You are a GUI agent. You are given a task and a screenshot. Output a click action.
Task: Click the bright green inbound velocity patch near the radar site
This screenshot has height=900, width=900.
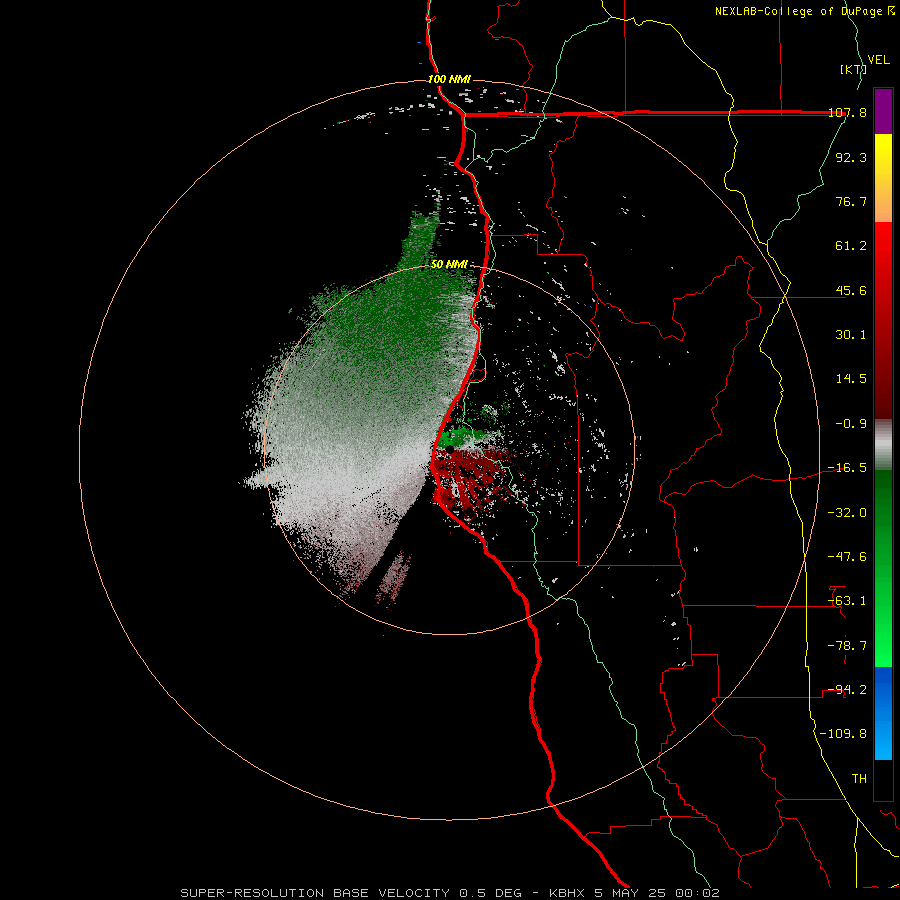[x=459, y=437]
